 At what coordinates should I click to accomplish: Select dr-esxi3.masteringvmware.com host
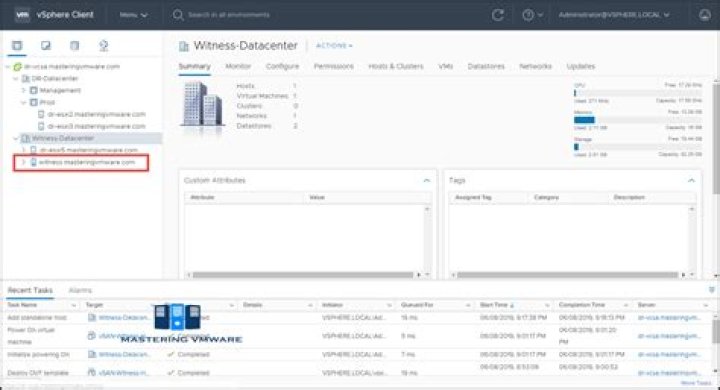point(96,126)
